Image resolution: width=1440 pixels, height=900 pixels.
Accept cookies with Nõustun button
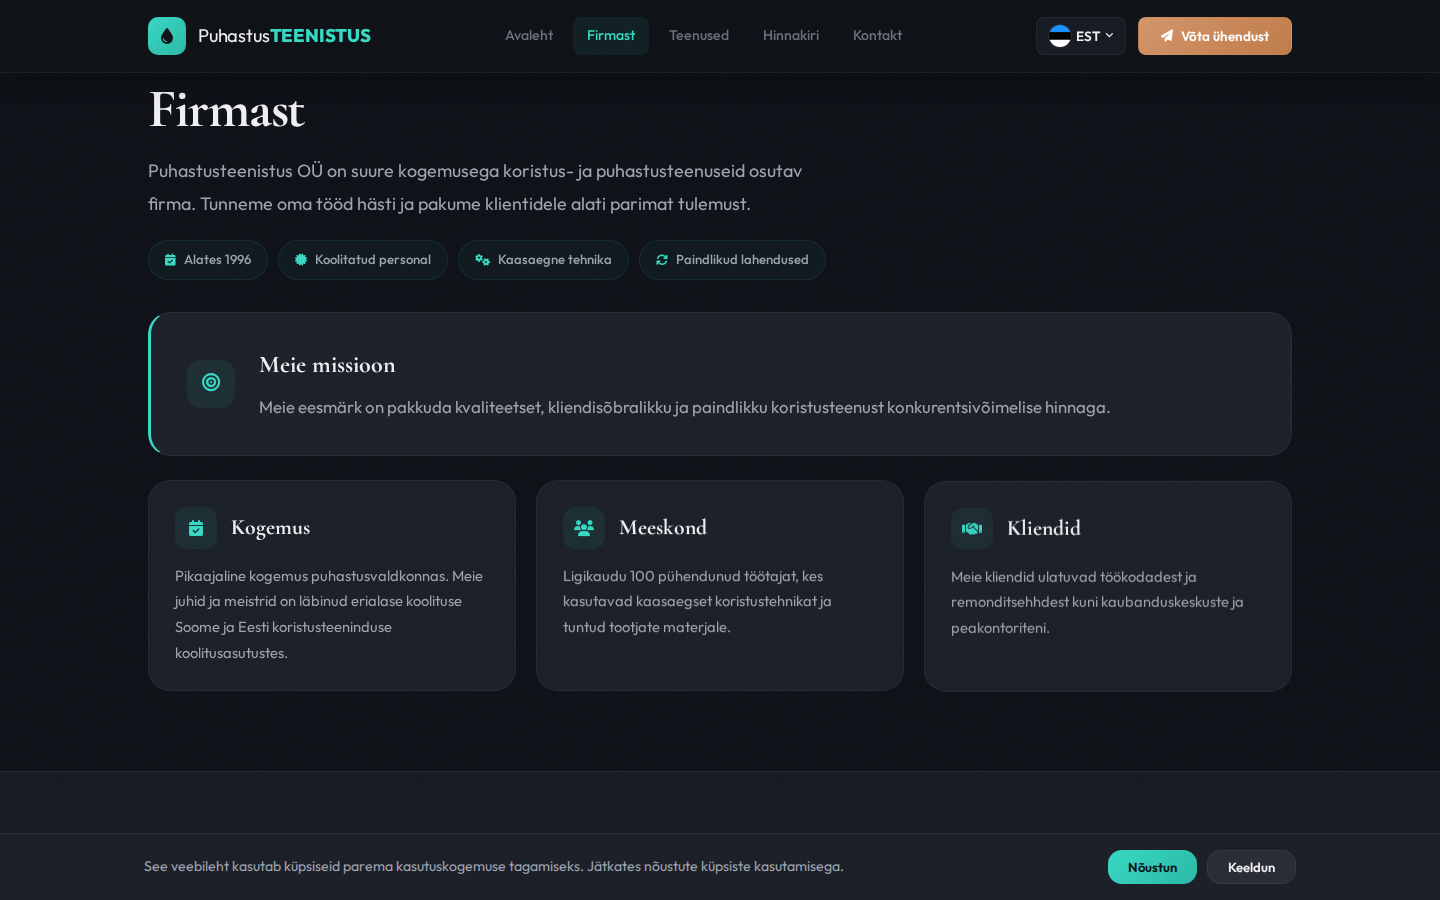click(x=1152, y=867)
